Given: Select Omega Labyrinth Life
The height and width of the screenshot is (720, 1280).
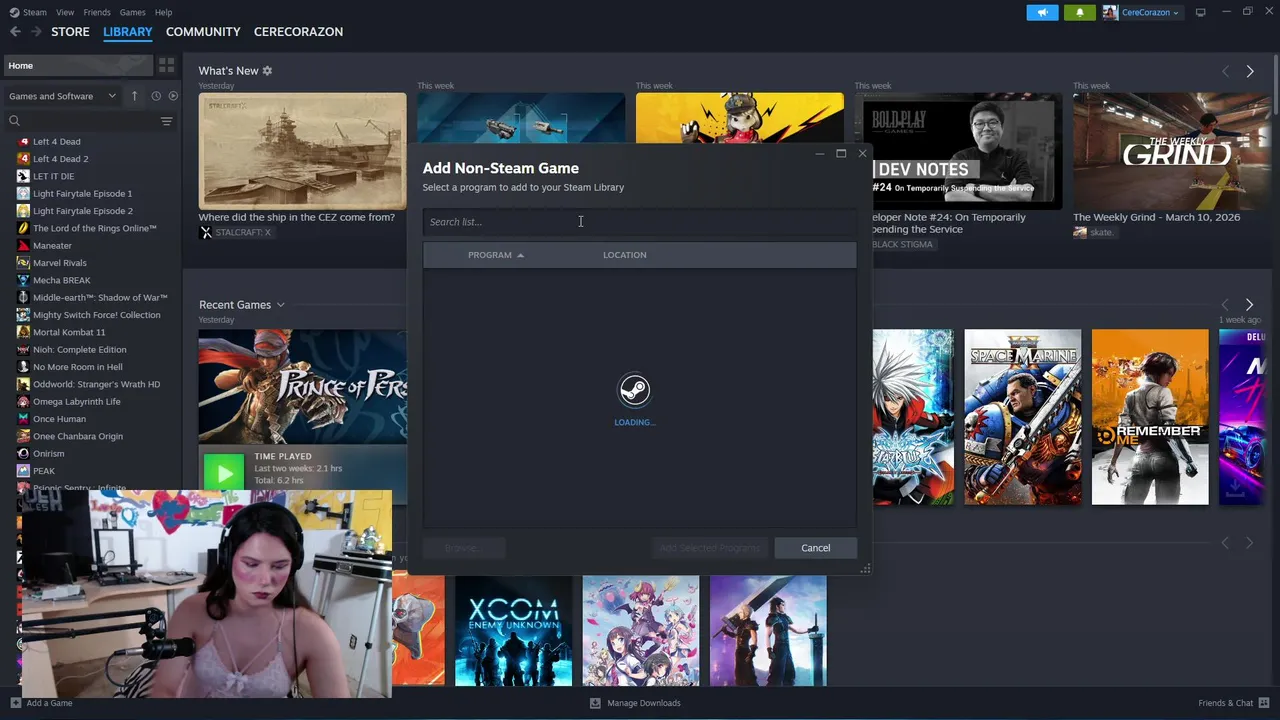Looking at the screenshot, I should pyautogui.click(x=76, y=402).
